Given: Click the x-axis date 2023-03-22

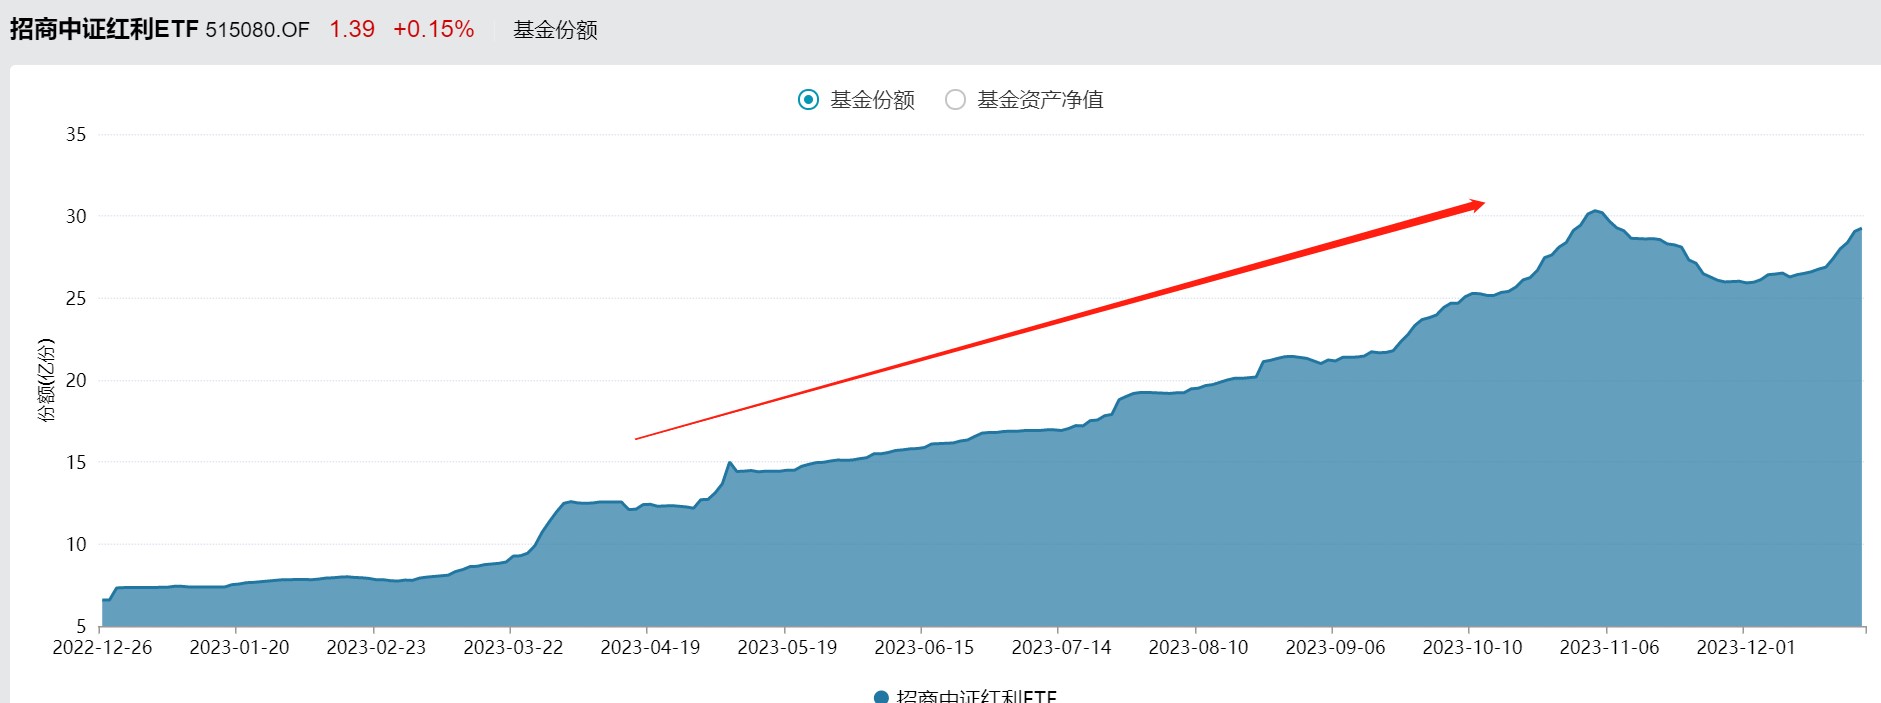Looking at the screenshot, I should 513,647.
